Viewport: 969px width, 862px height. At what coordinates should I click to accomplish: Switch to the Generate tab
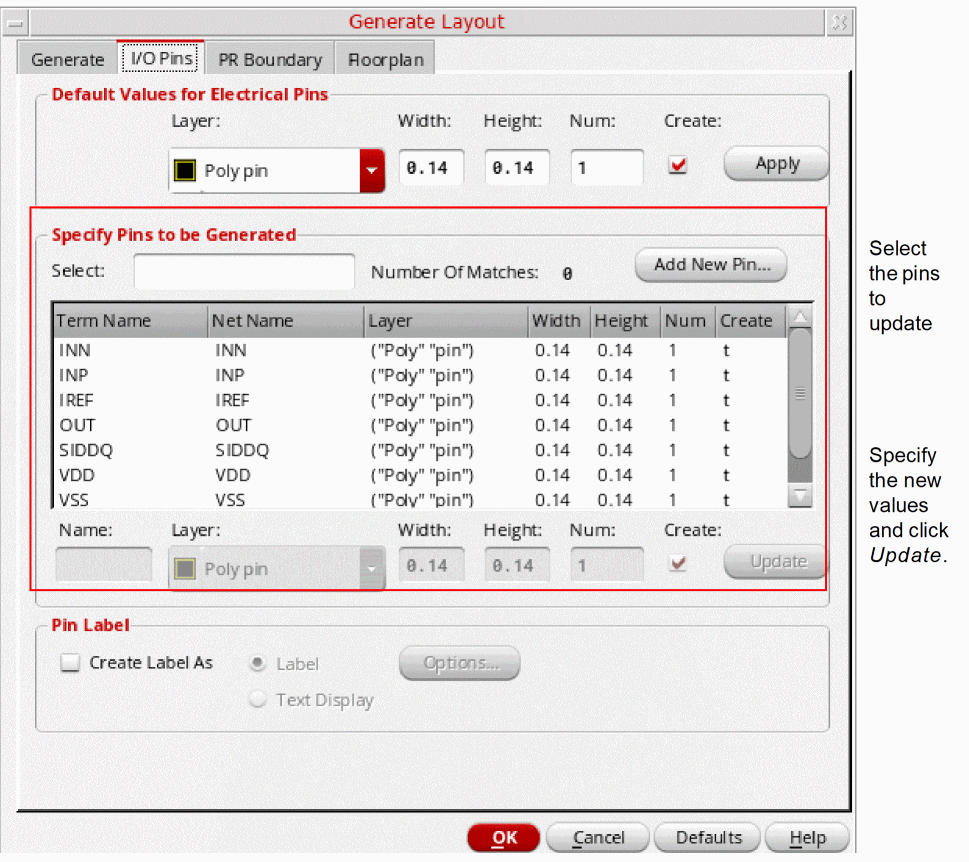pos(67,60)
